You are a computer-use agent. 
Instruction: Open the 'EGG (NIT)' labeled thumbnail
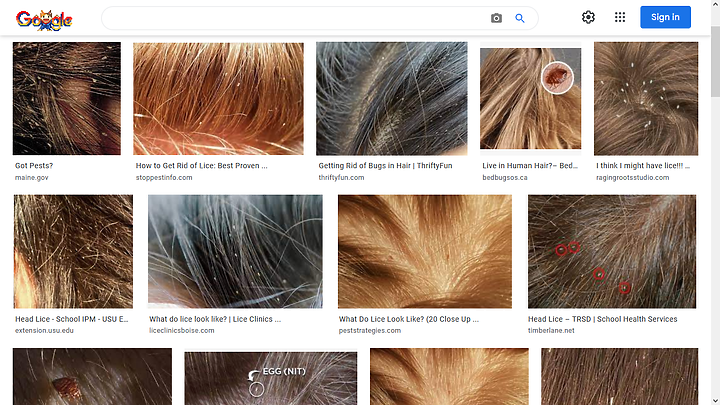point(270,378)
